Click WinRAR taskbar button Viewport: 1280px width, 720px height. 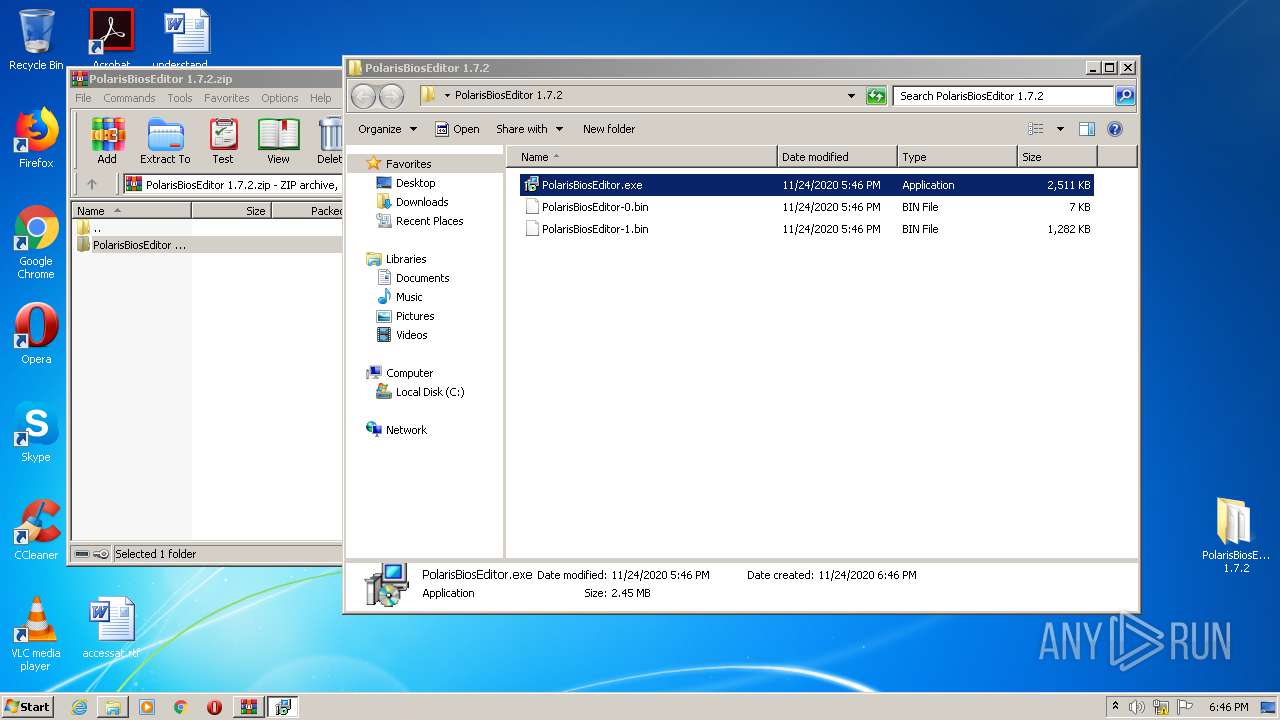pos(249,707)
